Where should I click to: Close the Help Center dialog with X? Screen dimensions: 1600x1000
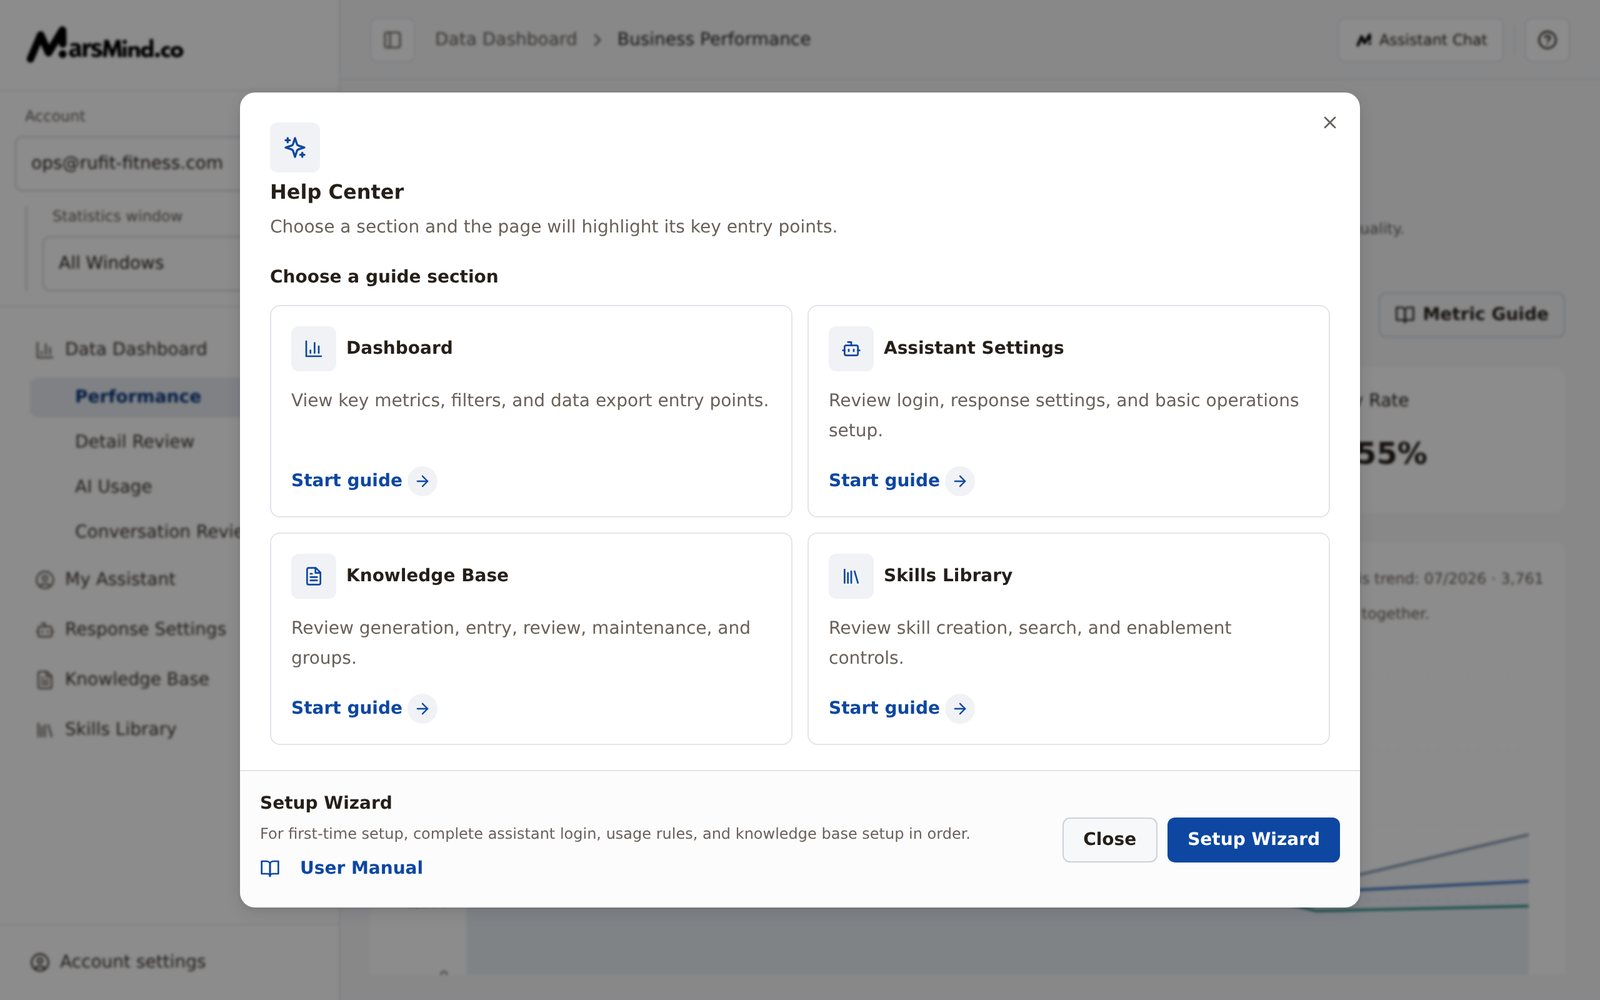pyautogui.click(x=1329, y=123)
